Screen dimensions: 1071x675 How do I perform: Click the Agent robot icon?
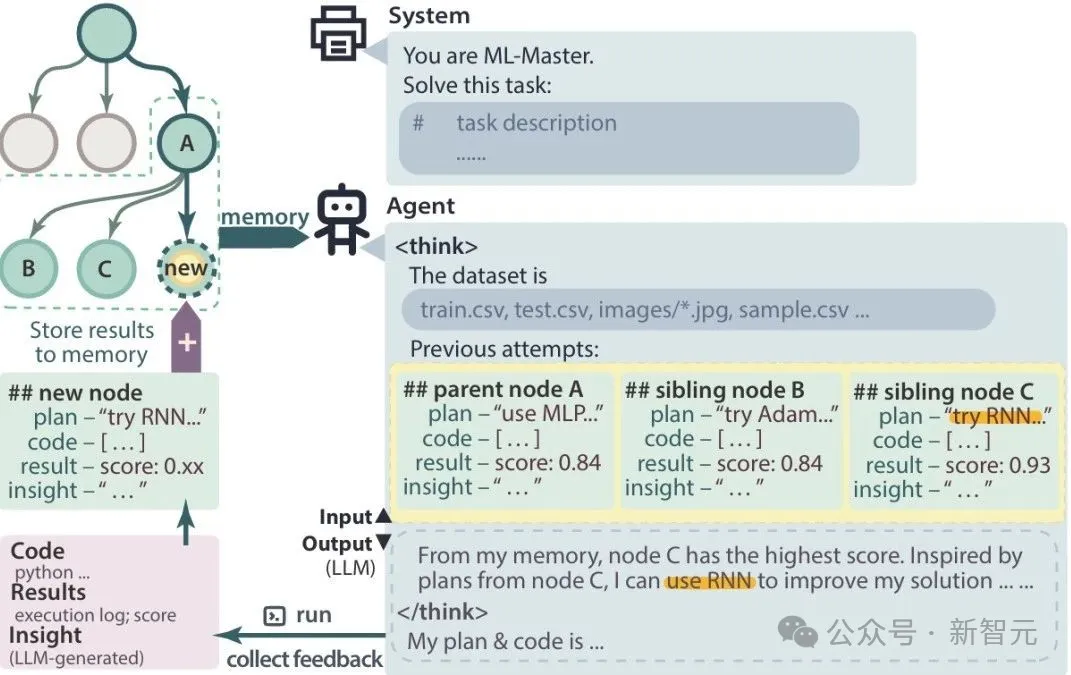(x=342, y=220)
